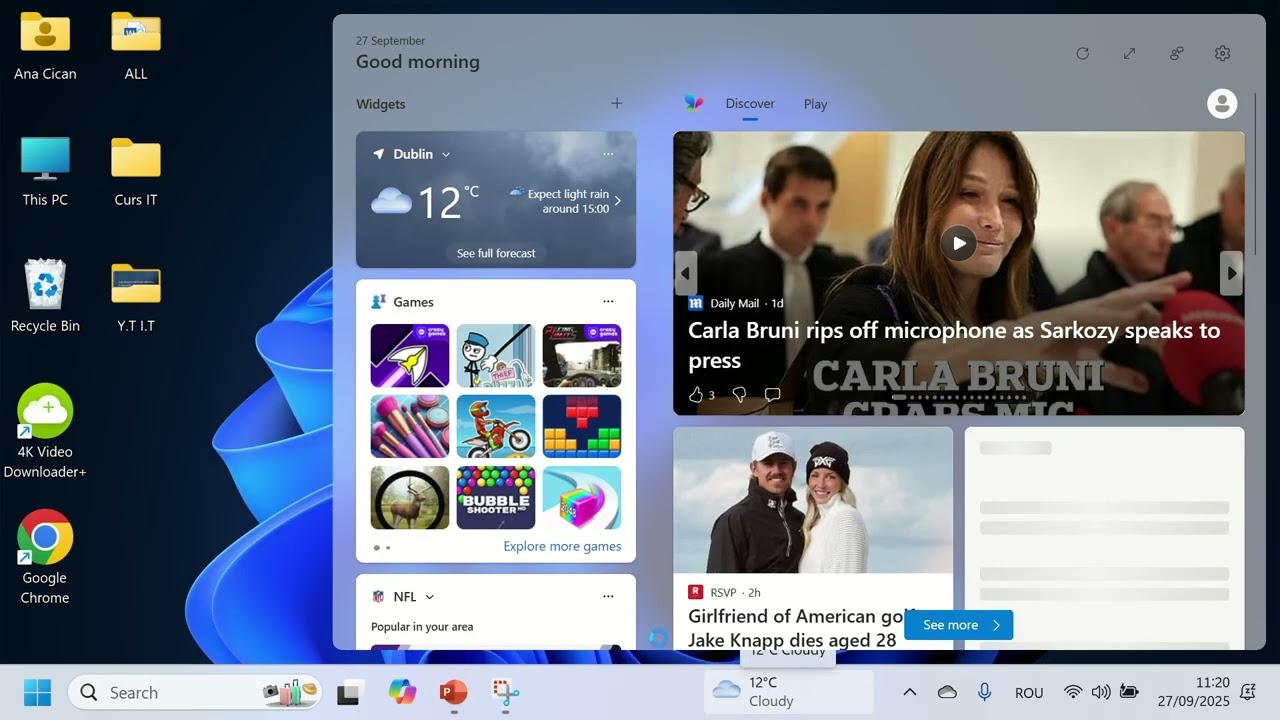Expand the NFL league dropdown

(x=430, y=597)
